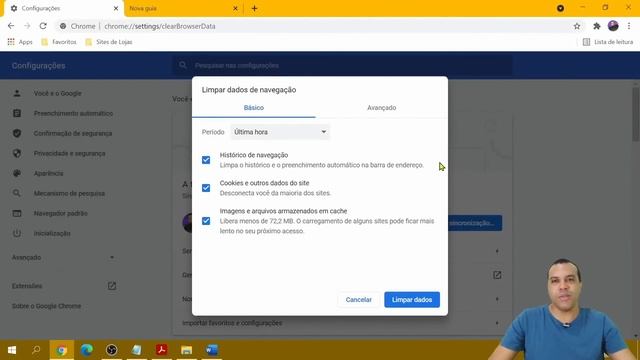Open the Apps shortcut in bookmarks bar
This screenshot has height=360, width=640.
[20, 42]
